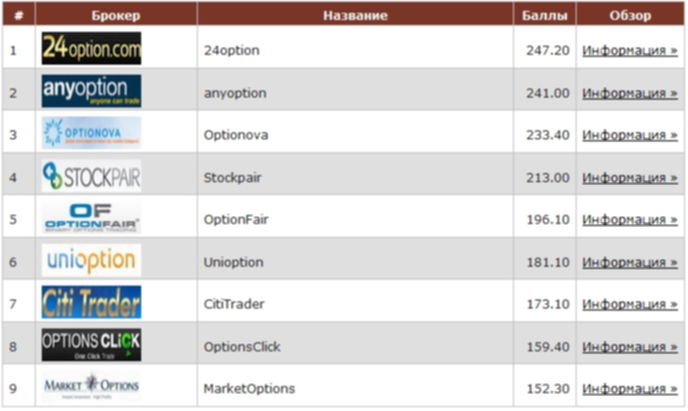This screenshot has height=411, width=688.
Task: Open the anyoption broker logo
Action: coord(91,91)
